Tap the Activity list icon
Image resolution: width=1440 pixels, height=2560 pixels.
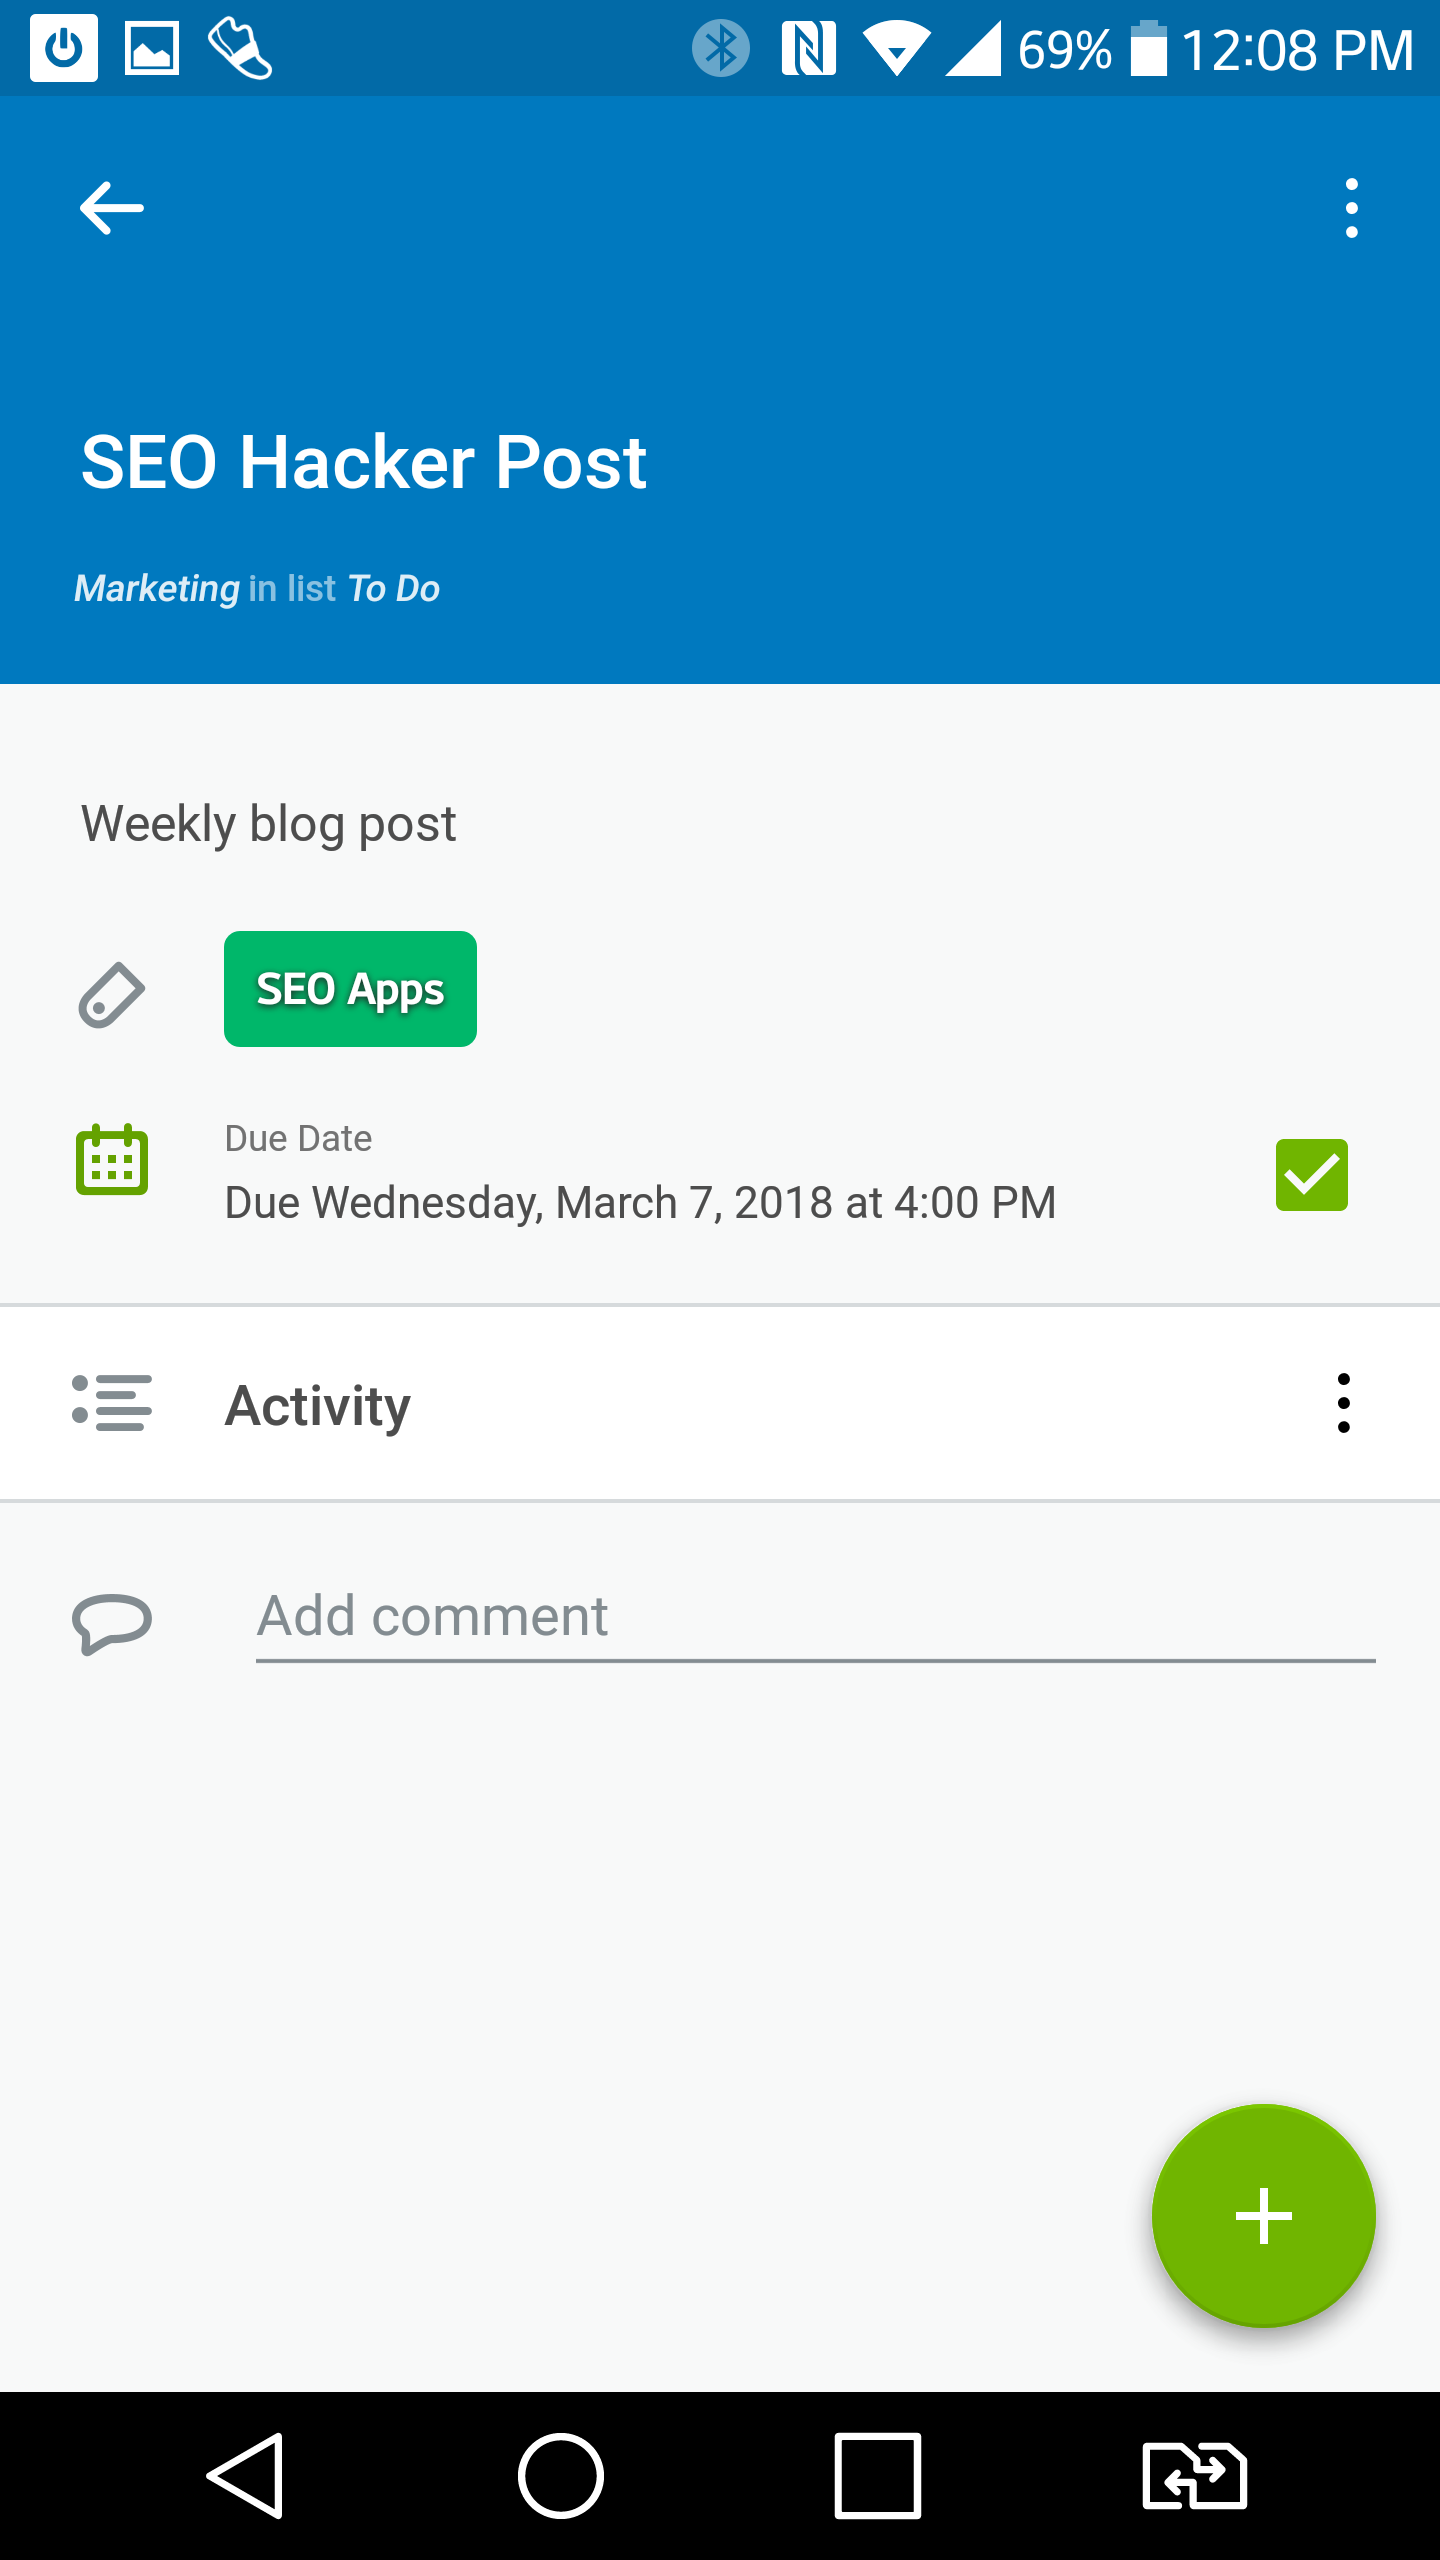pos(112,1403)
